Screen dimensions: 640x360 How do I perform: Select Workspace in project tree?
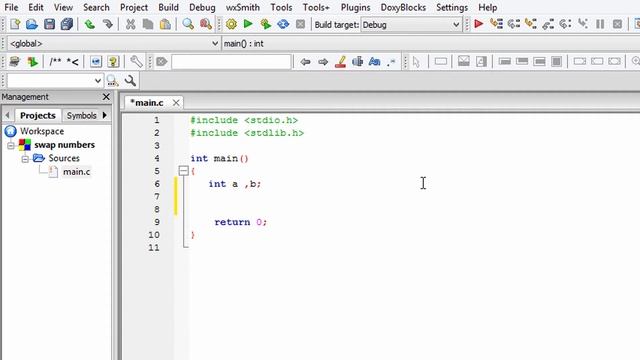click(42, 131)
